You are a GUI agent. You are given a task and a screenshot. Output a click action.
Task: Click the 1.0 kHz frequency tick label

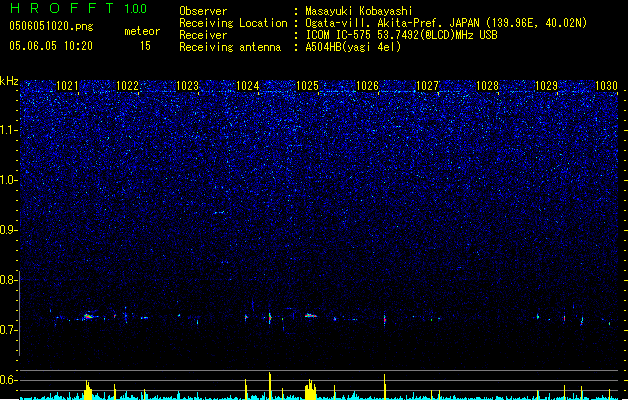tap(8, 180)
